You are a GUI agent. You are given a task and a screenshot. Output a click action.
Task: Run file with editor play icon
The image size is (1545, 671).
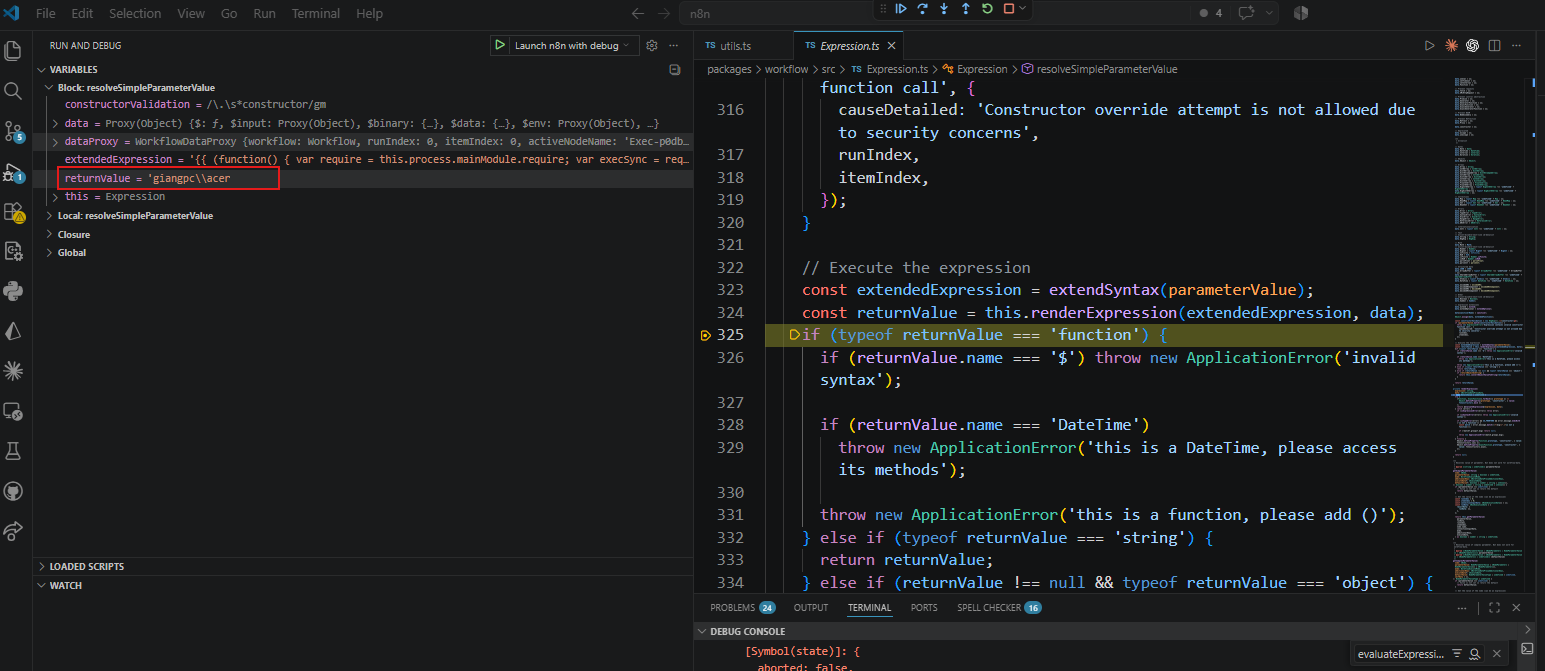tap(1429, 45)
